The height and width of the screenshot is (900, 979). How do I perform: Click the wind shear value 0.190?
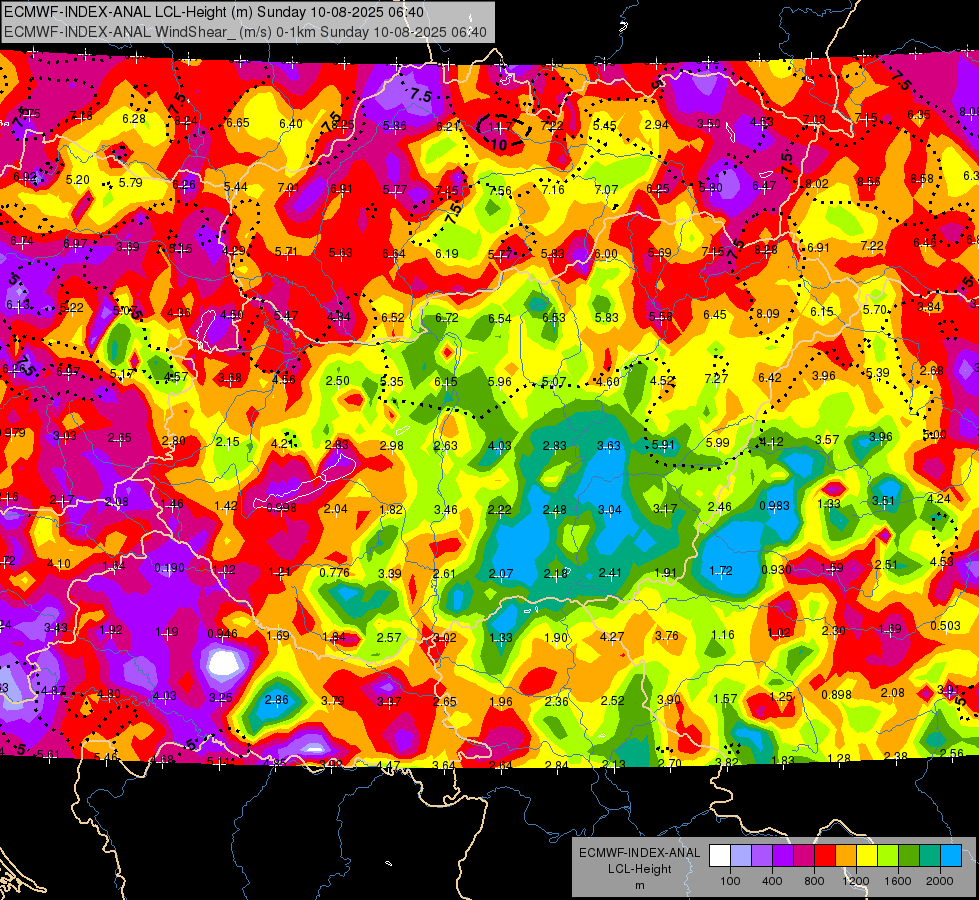[170, 568]
